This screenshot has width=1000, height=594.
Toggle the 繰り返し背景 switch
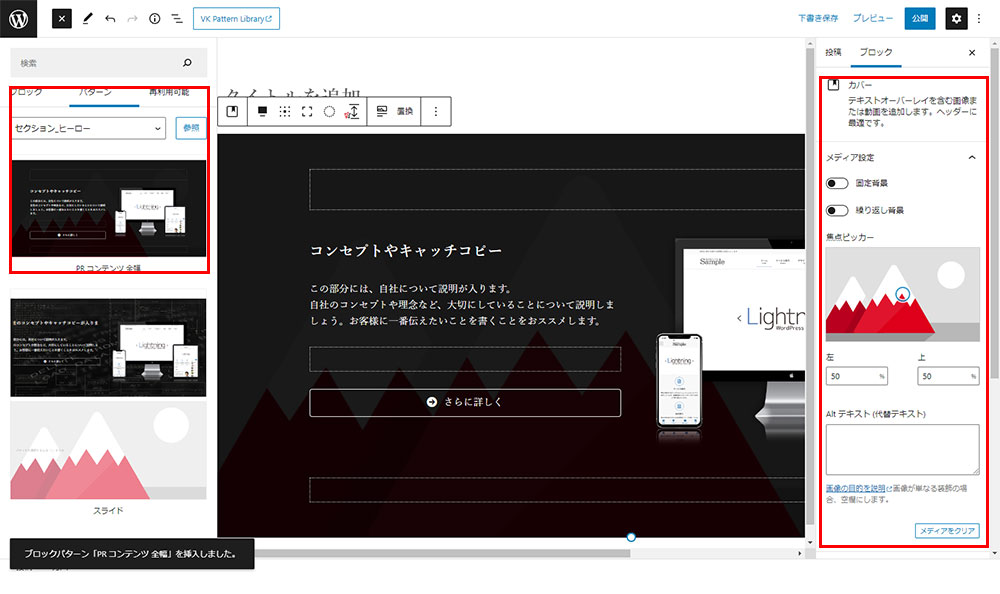tap(837, 210)
